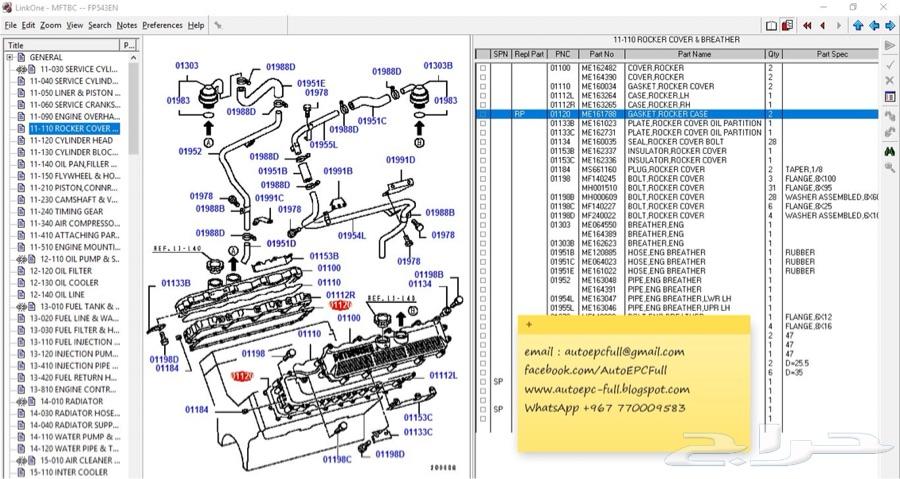The image size is (900, 479).
Task: Click the link icon beside 15-010 AIR CLEANER
Action: point(21,460)
